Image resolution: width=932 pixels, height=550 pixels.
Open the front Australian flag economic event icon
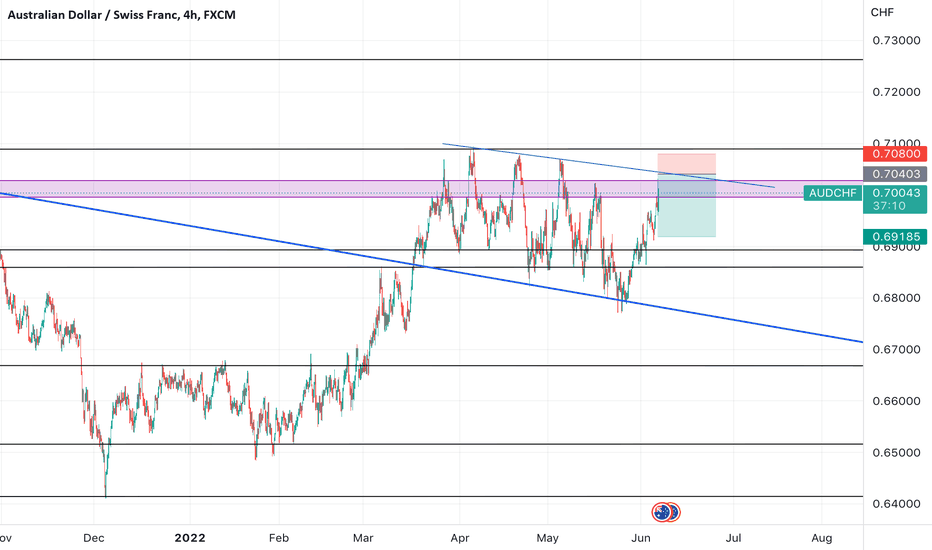tap(662, 512)
